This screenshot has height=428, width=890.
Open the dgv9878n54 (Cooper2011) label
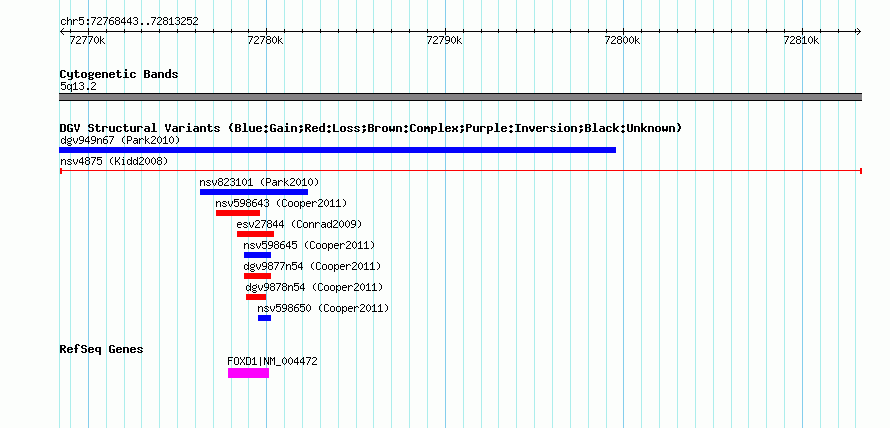314,287
